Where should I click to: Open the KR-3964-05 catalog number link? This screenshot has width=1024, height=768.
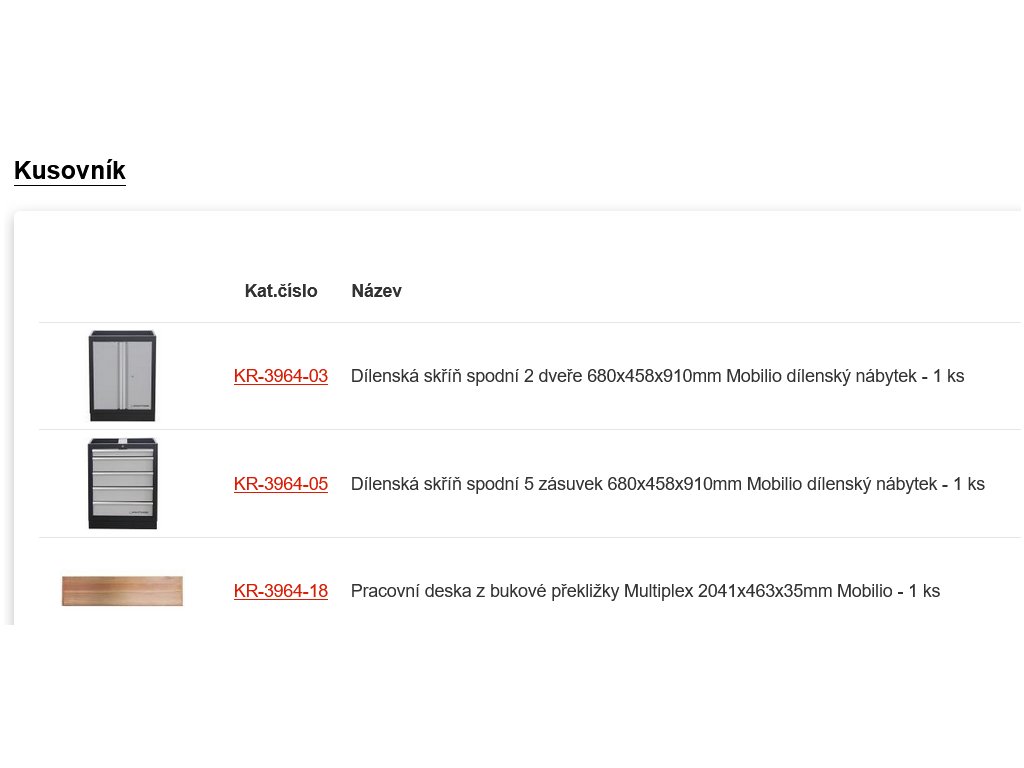[x=281, y=484]
